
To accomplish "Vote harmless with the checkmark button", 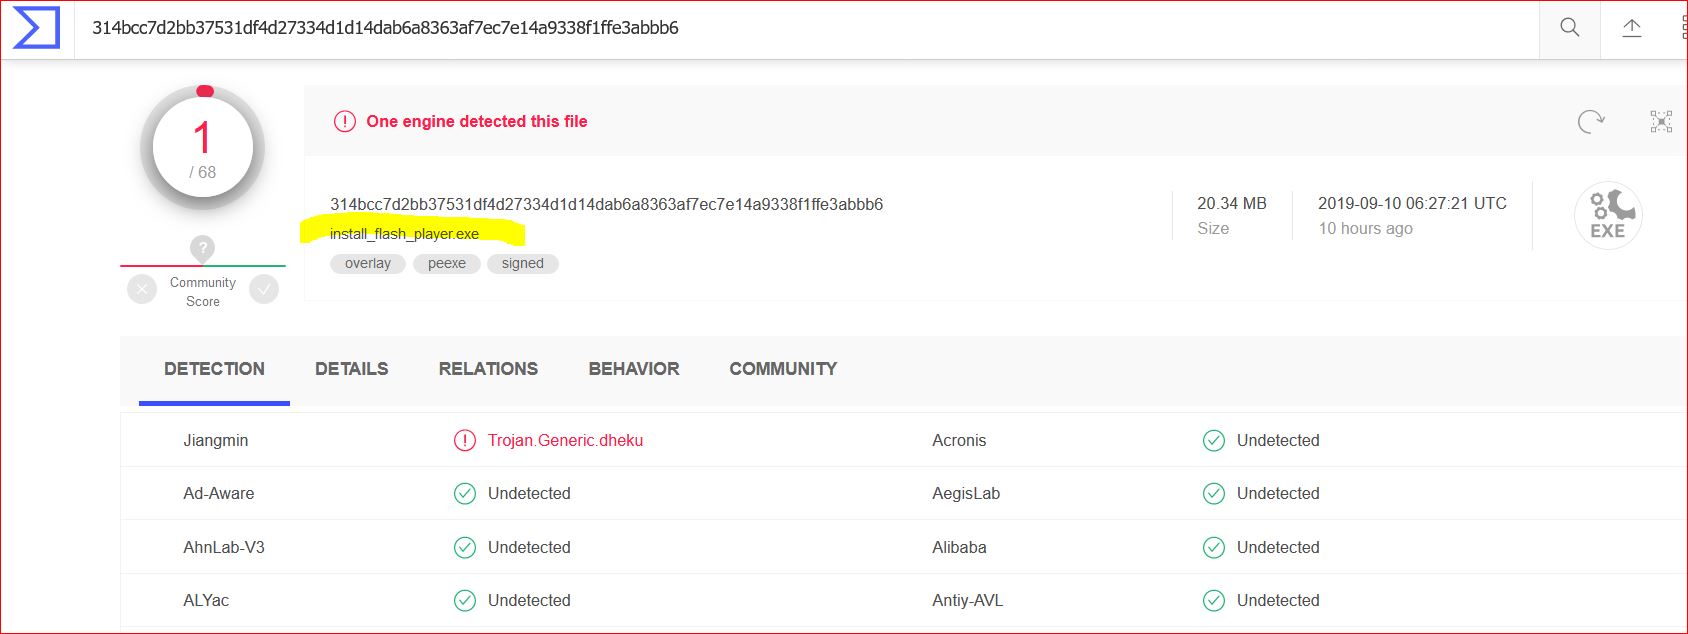I will (x=264, y=290).
